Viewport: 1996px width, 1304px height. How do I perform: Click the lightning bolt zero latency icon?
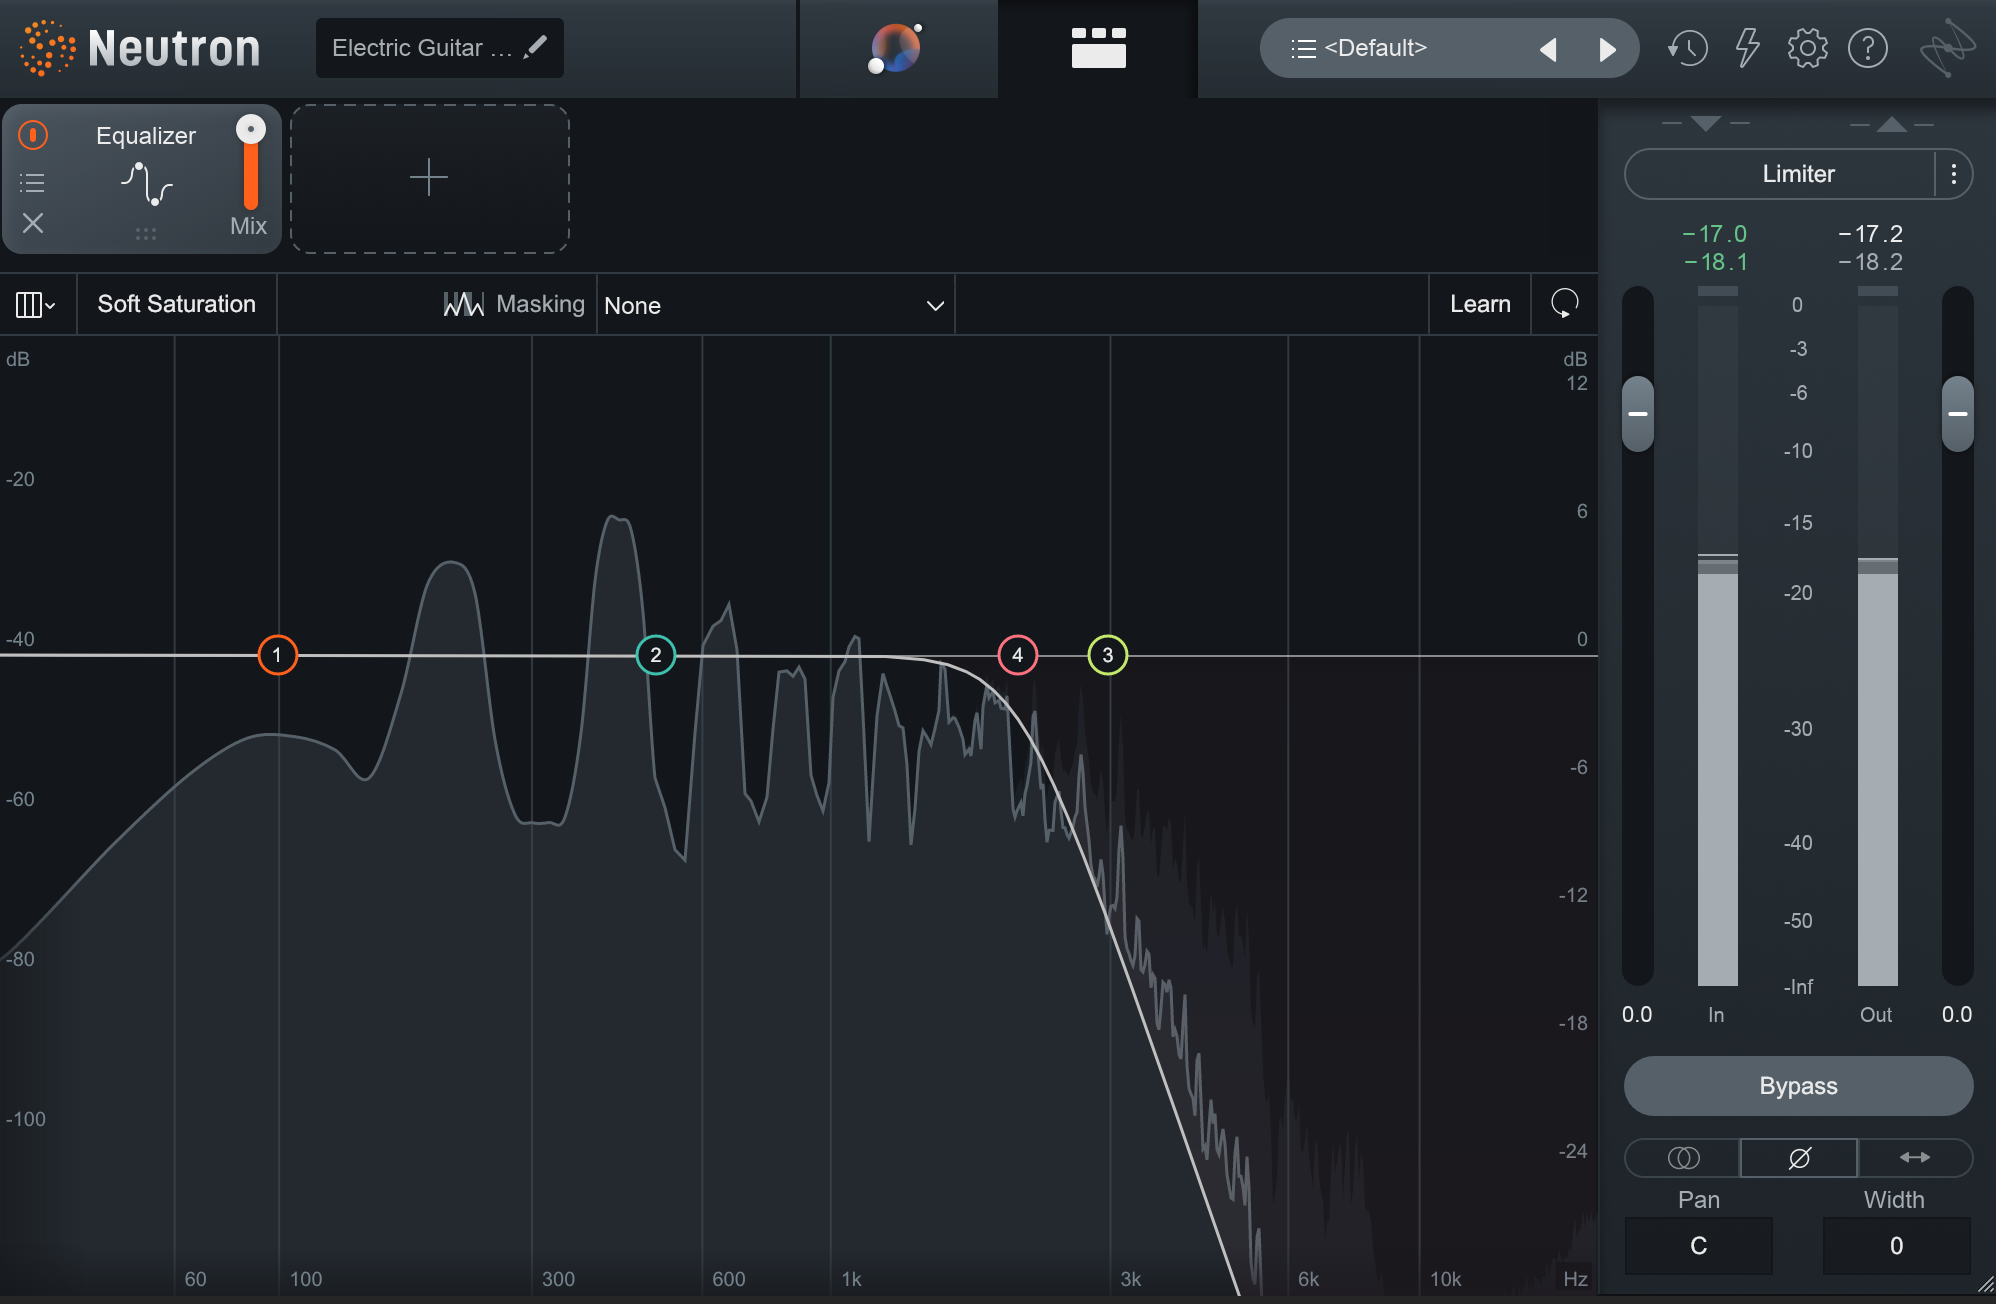[1747, 48]
